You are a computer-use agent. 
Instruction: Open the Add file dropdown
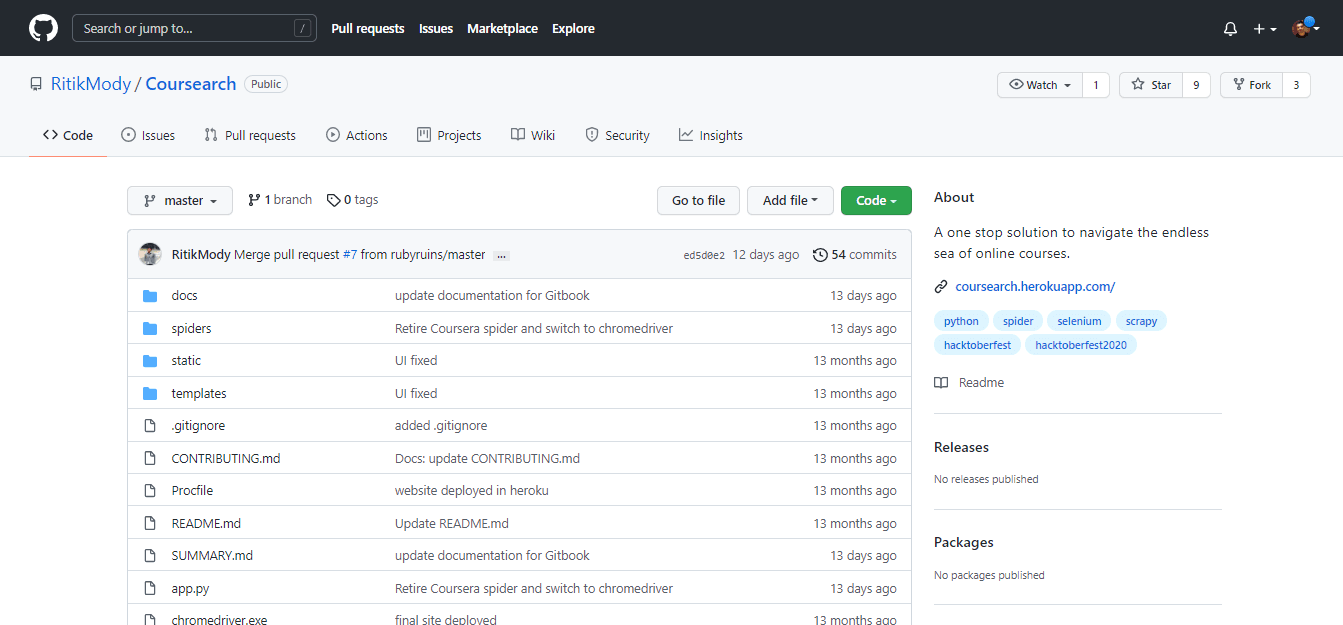pyautogui.click(x=790, y=200)
